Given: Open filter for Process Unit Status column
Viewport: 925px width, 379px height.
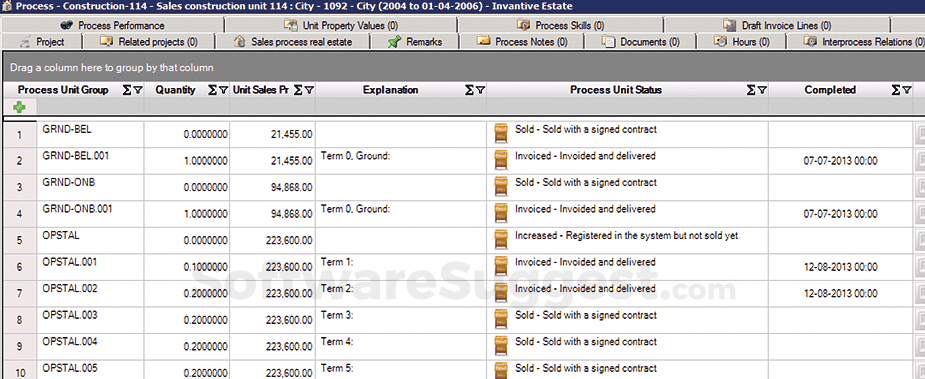Looking at the screenshot, I should (x=762, y=90).
